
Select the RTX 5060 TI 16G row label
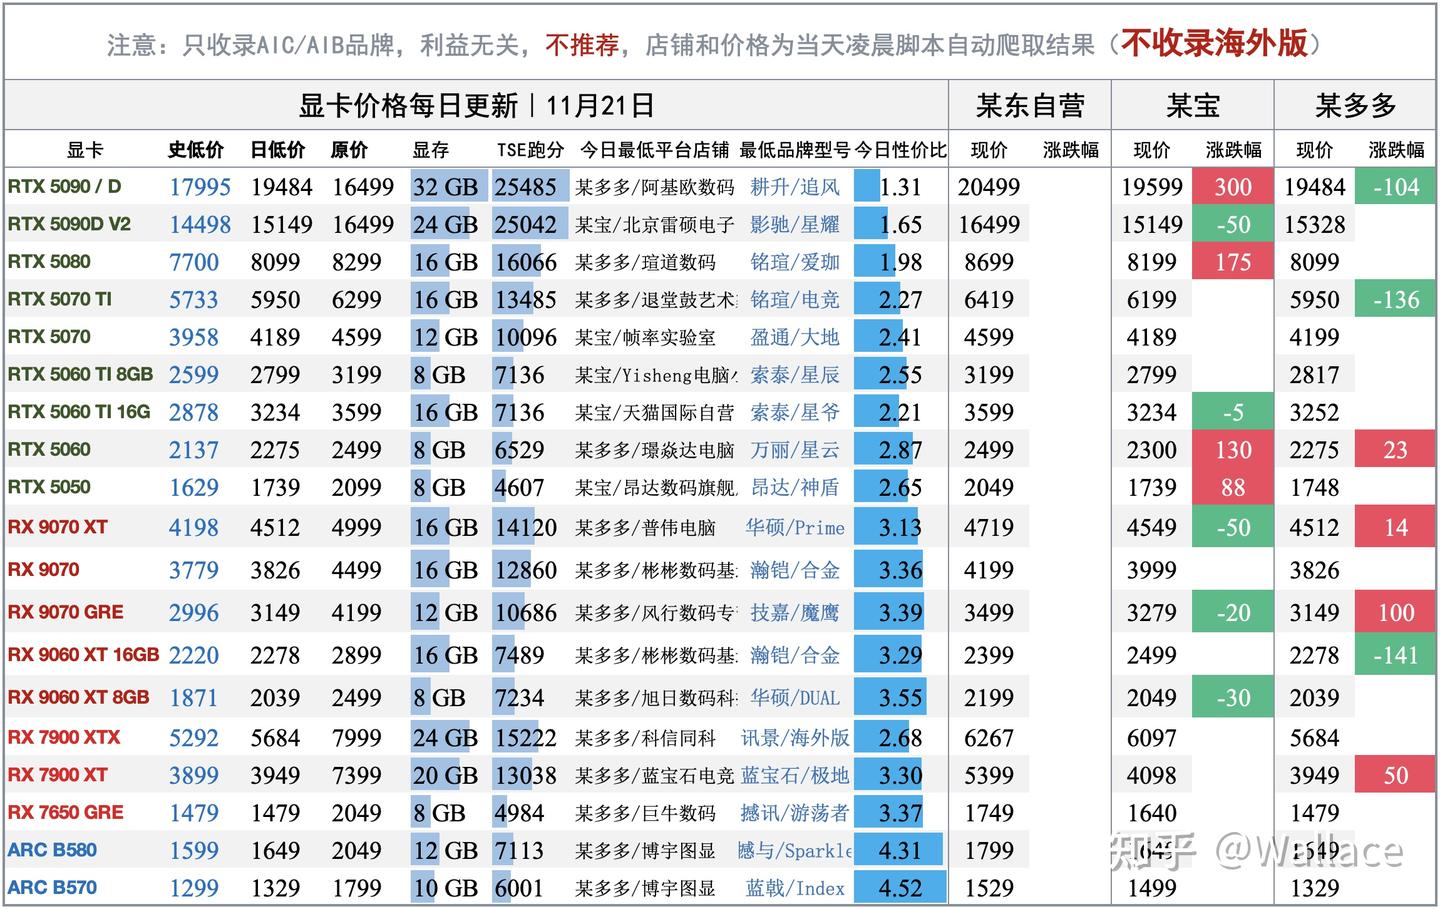tap(79, 412)
